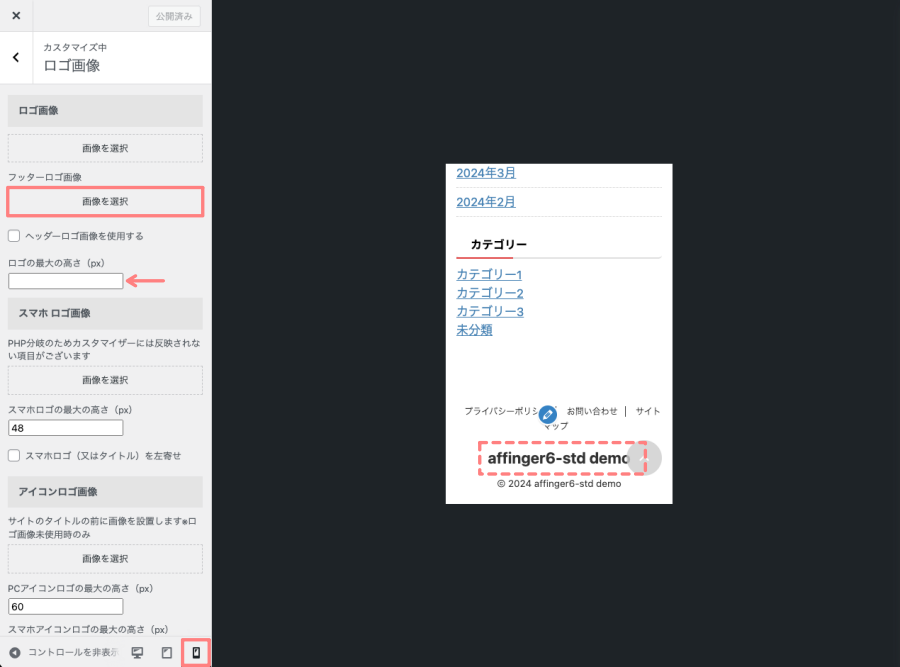This screenshot has height=667, width=900.
Task: Switch to desktop preview icon
Action: tap(138, 653)
